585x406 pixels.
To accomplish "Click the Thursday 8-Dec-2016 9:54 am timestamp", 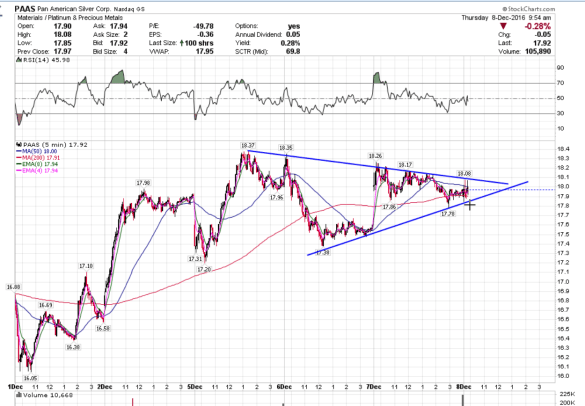I will [x=506, y=18].
